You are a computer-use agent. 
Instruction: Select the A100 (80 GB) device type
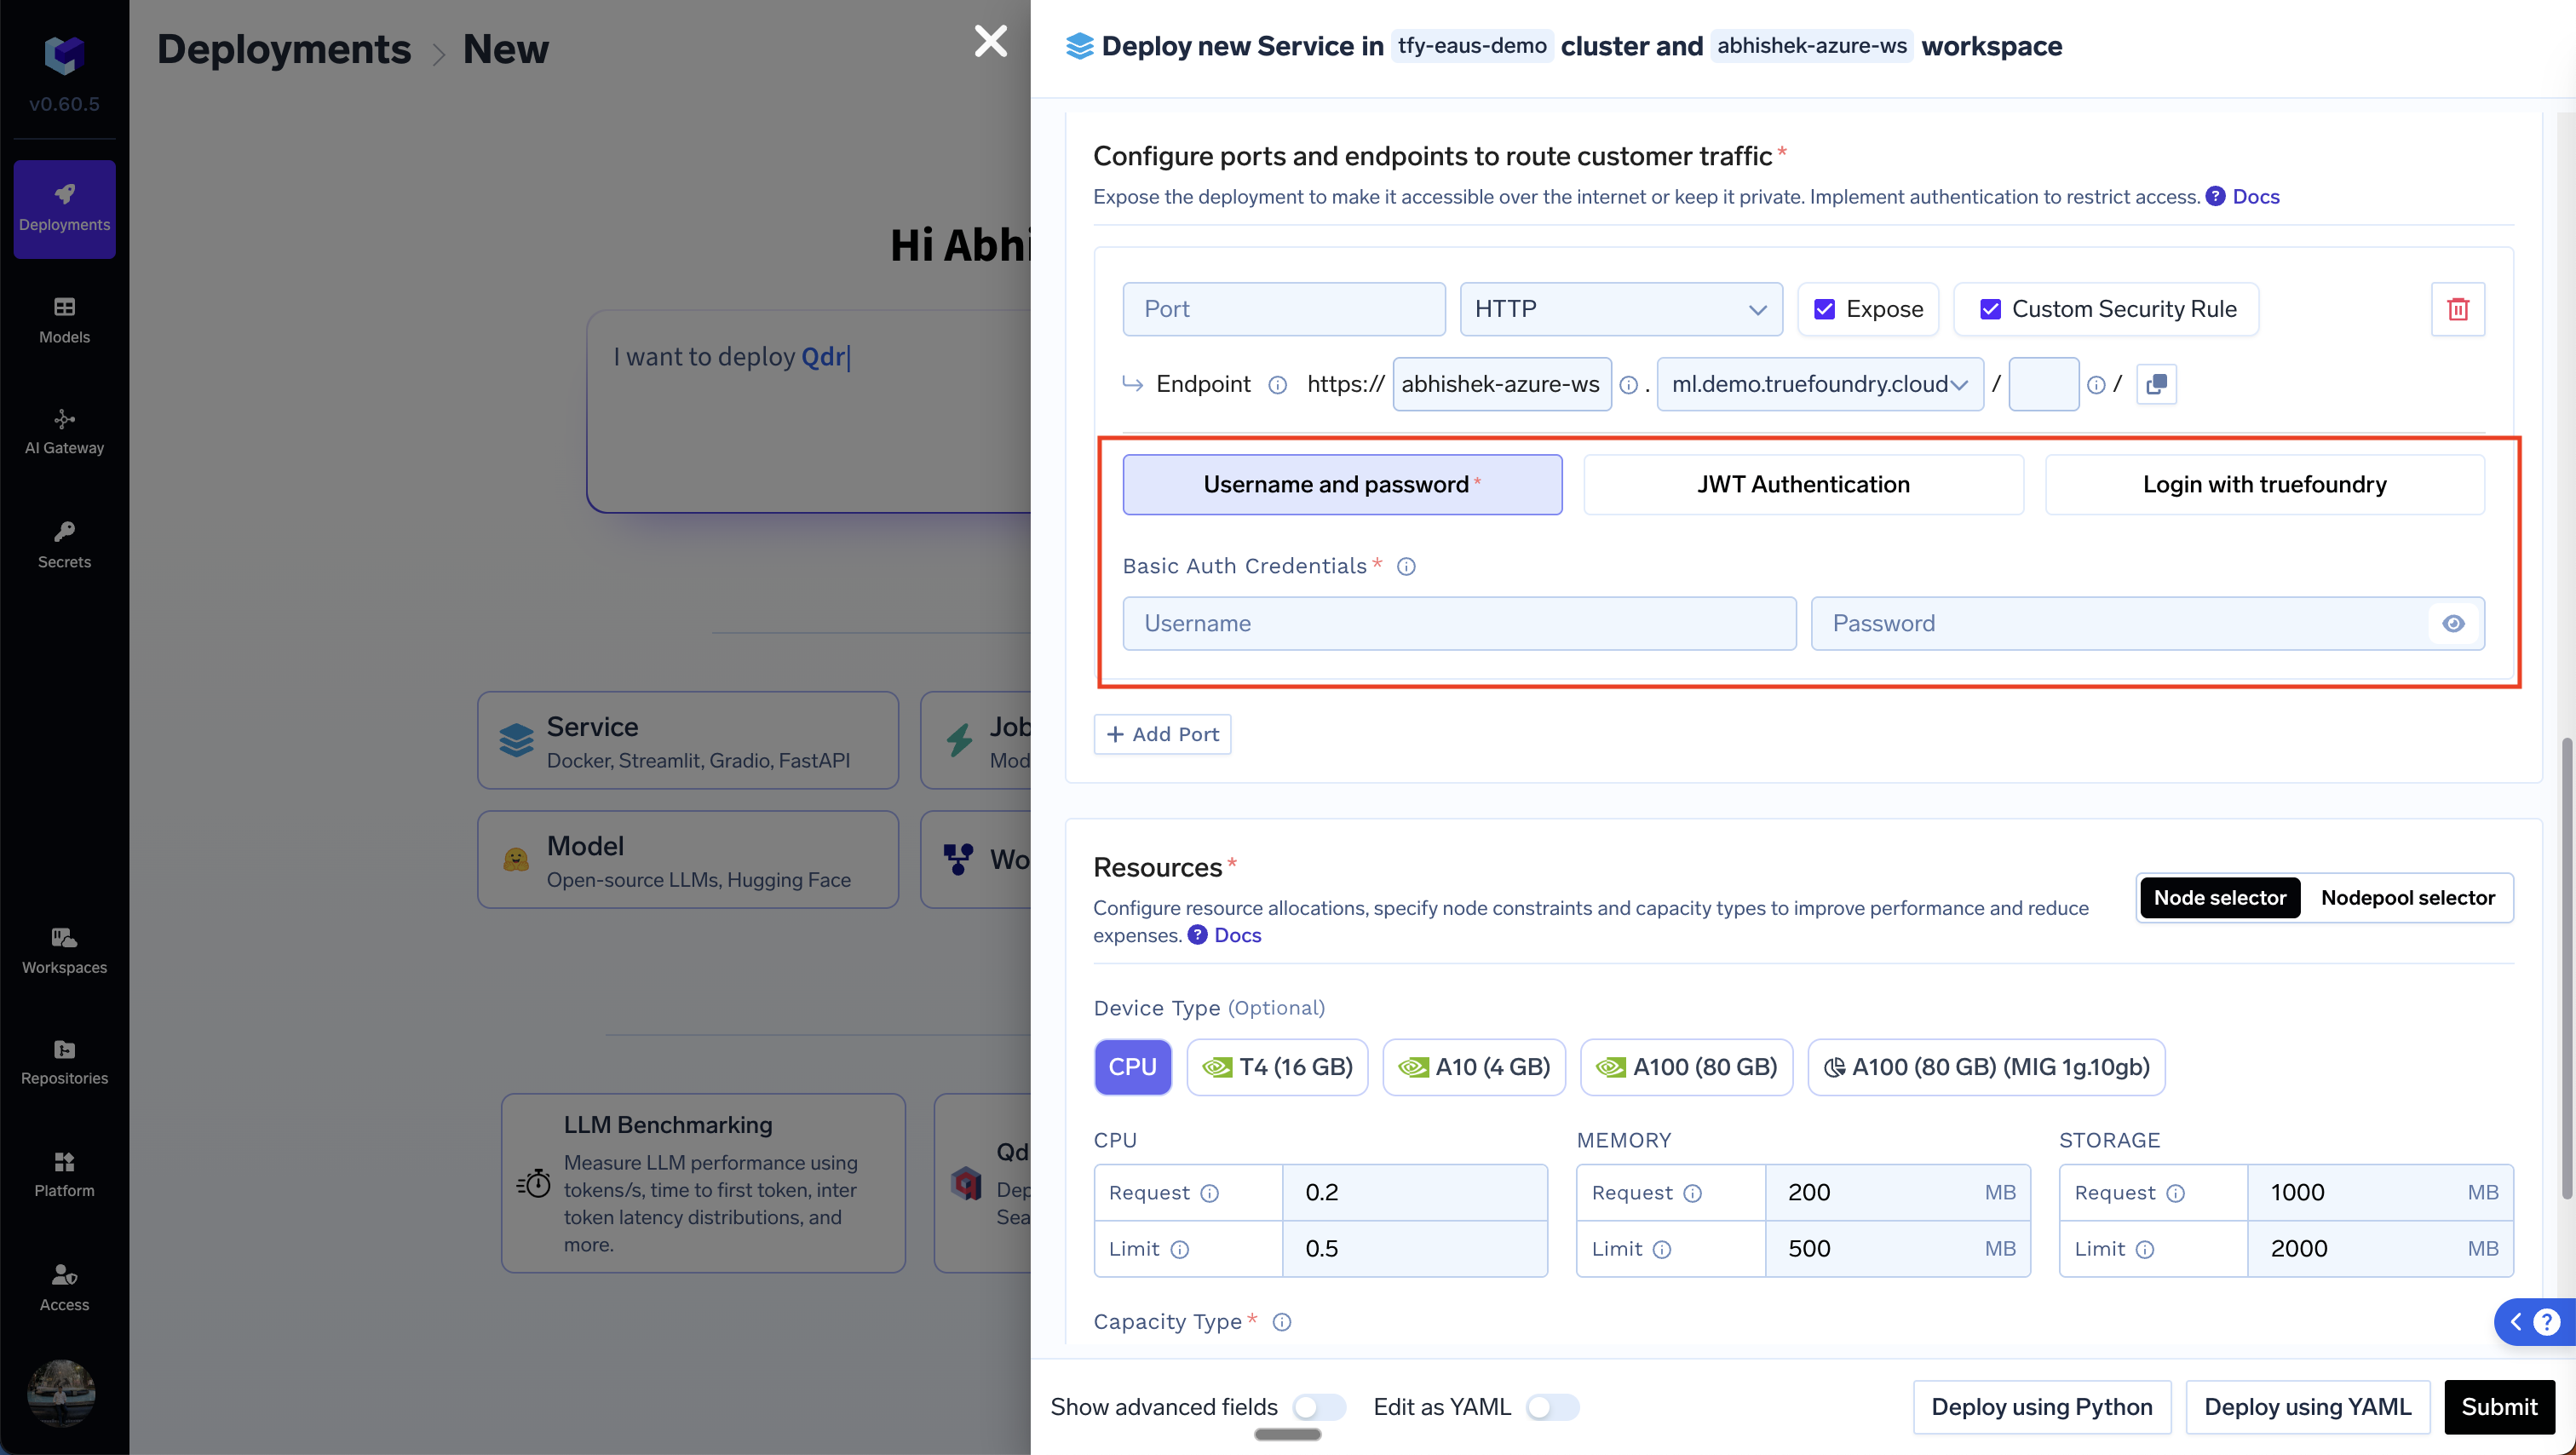(x=1686, y=1067)
